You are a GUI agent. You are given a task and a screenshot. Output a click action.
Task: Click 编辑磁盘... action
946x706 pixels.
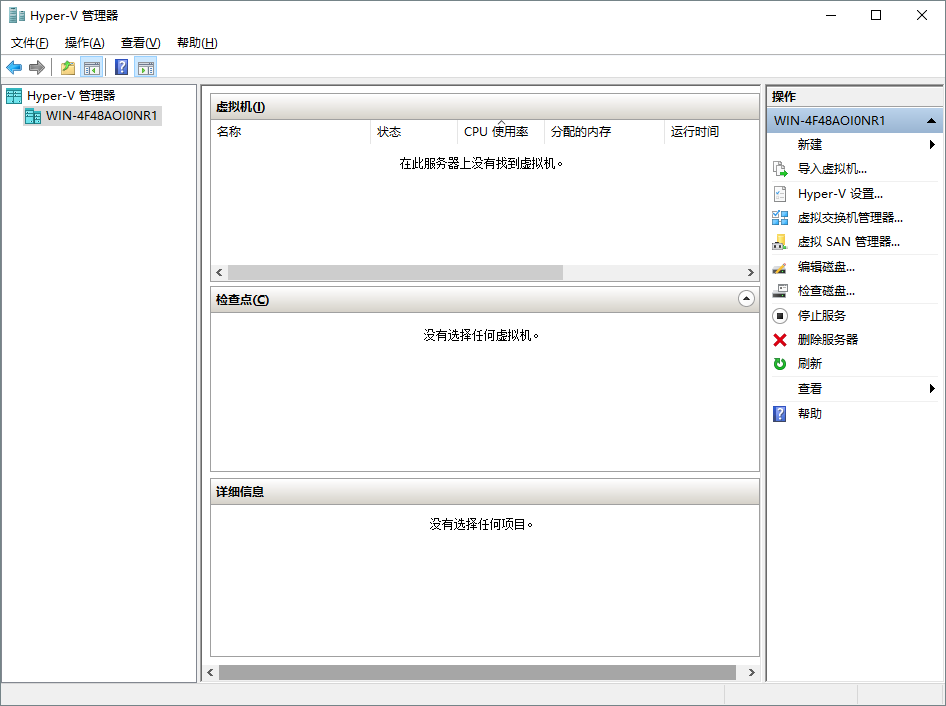click(826, 267)
